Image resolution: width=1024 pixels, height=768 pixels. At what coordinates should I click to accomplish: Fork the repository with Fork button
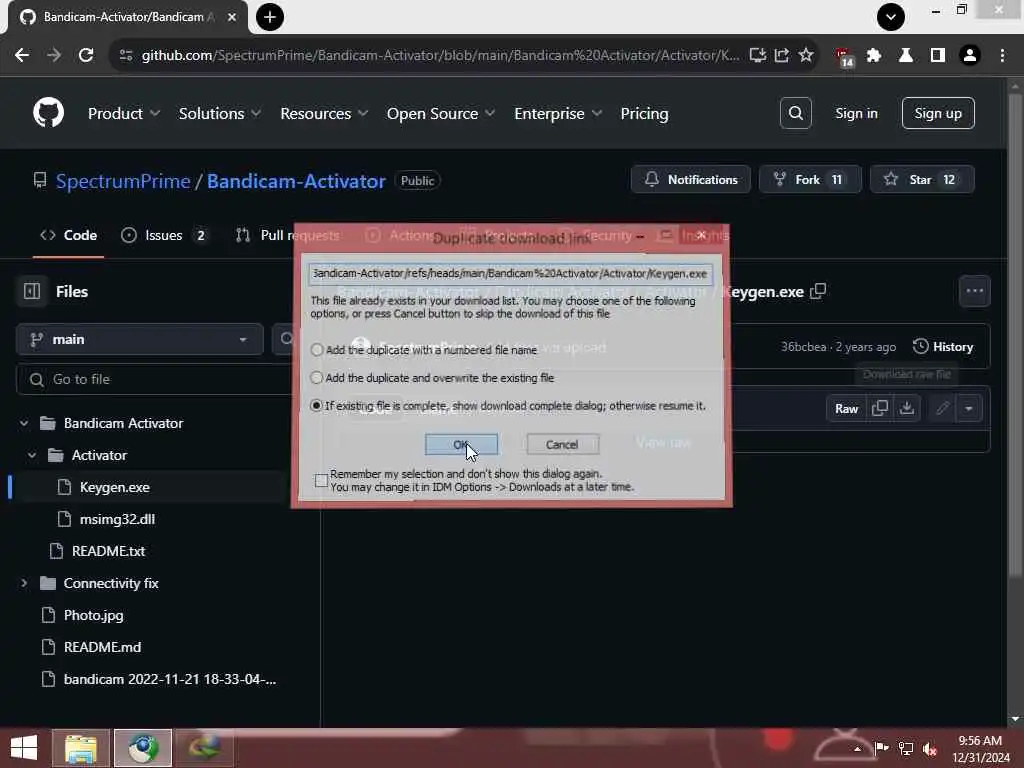[810, 180]
